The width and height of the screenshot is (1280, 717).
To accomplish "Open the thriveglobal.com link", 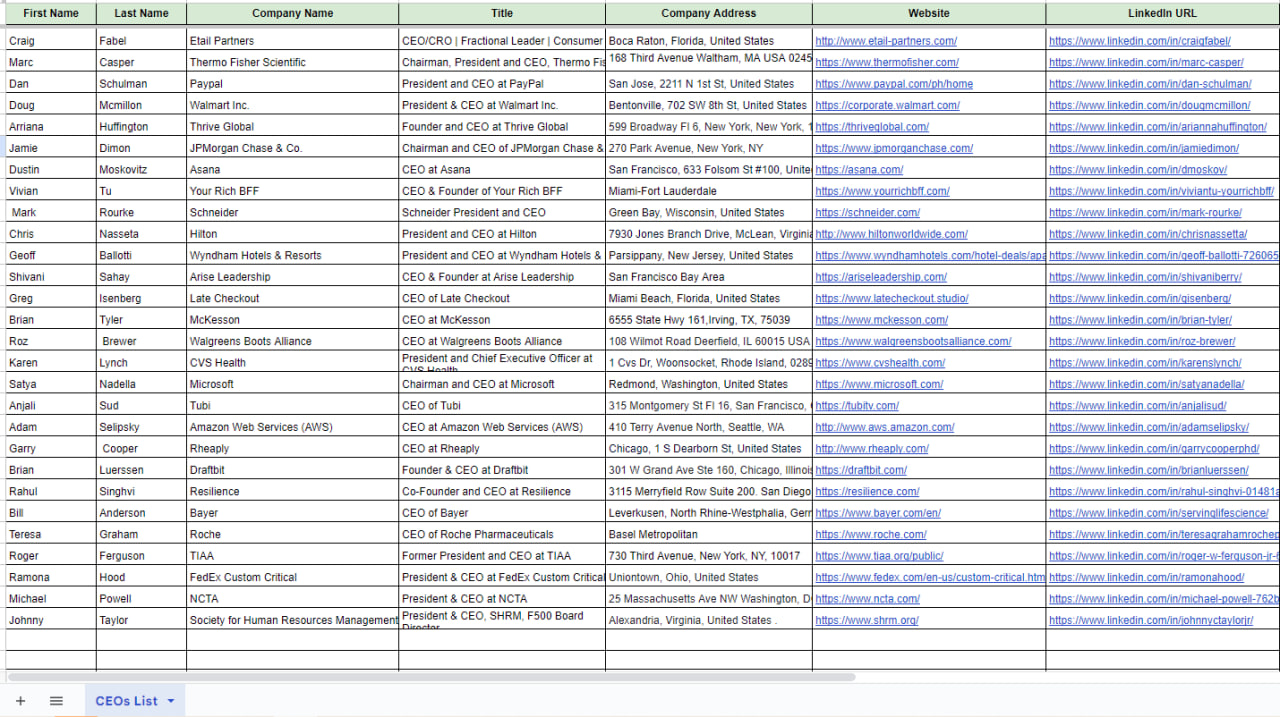I will (x=872, y=127).
